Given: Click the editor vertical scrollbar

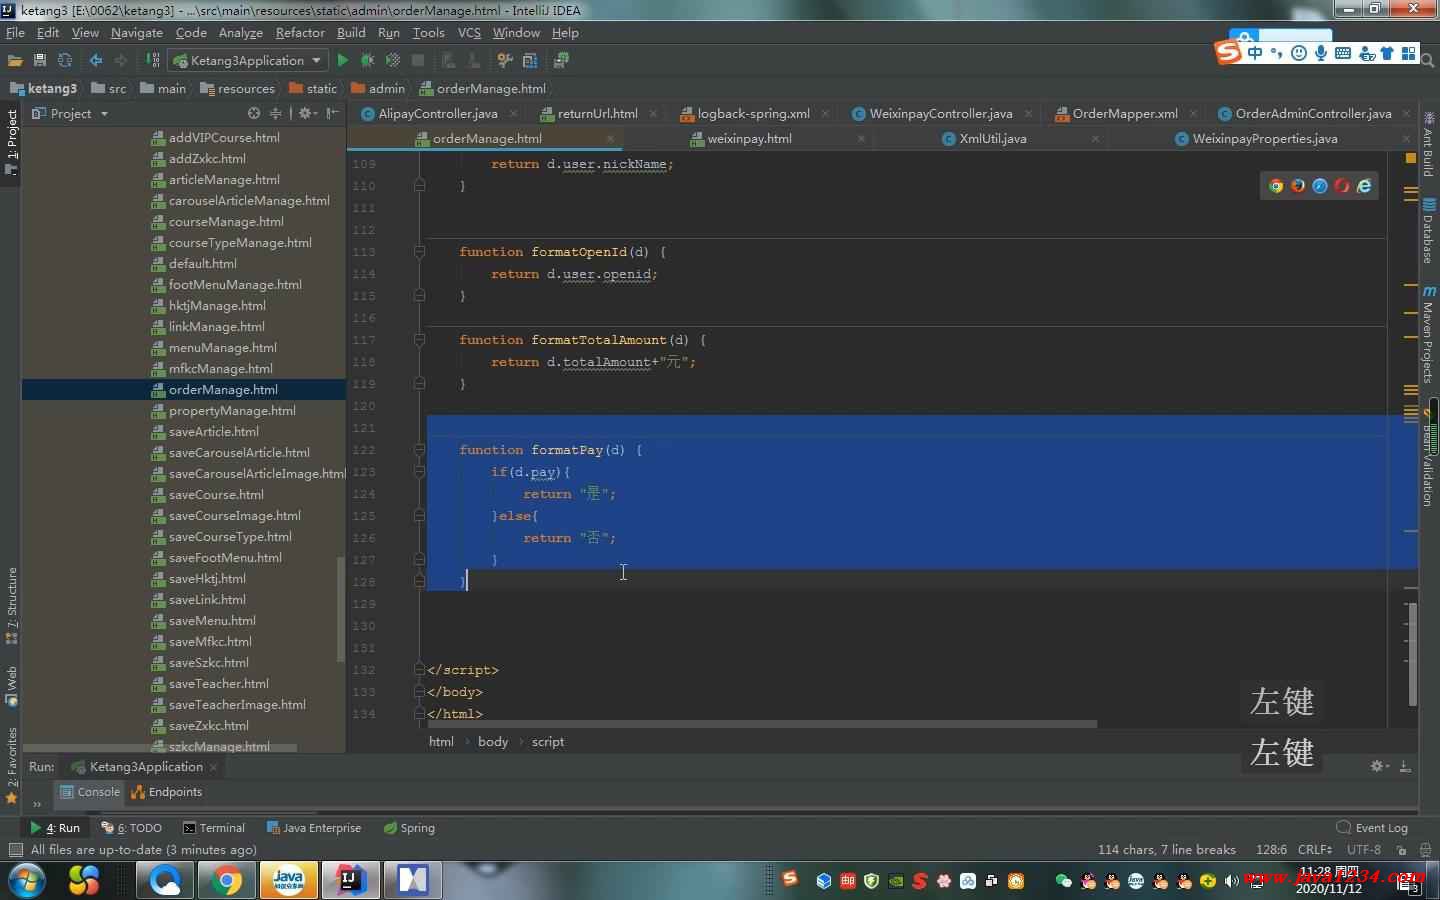Looking at the screenshot, I should pos(1412,652).
